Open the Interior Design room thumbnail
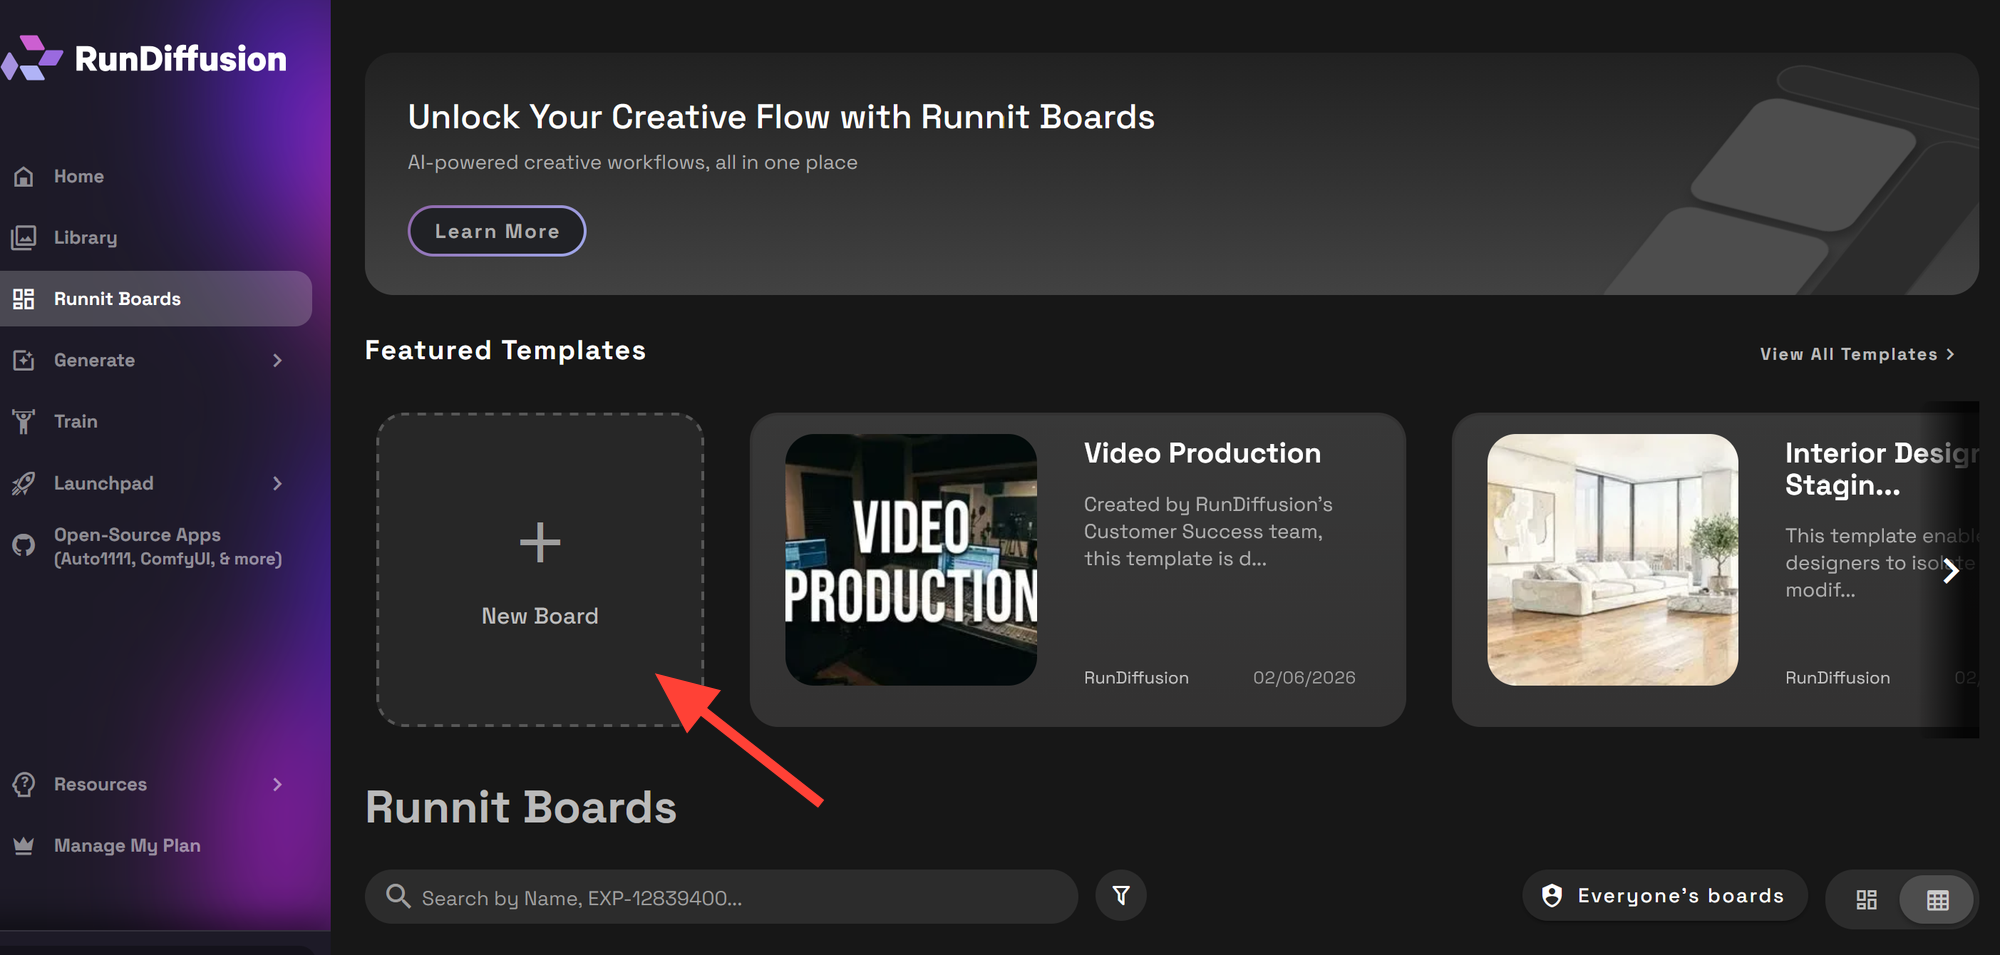Viewport: 2000px width, 955px height. tap(1613, 560)
